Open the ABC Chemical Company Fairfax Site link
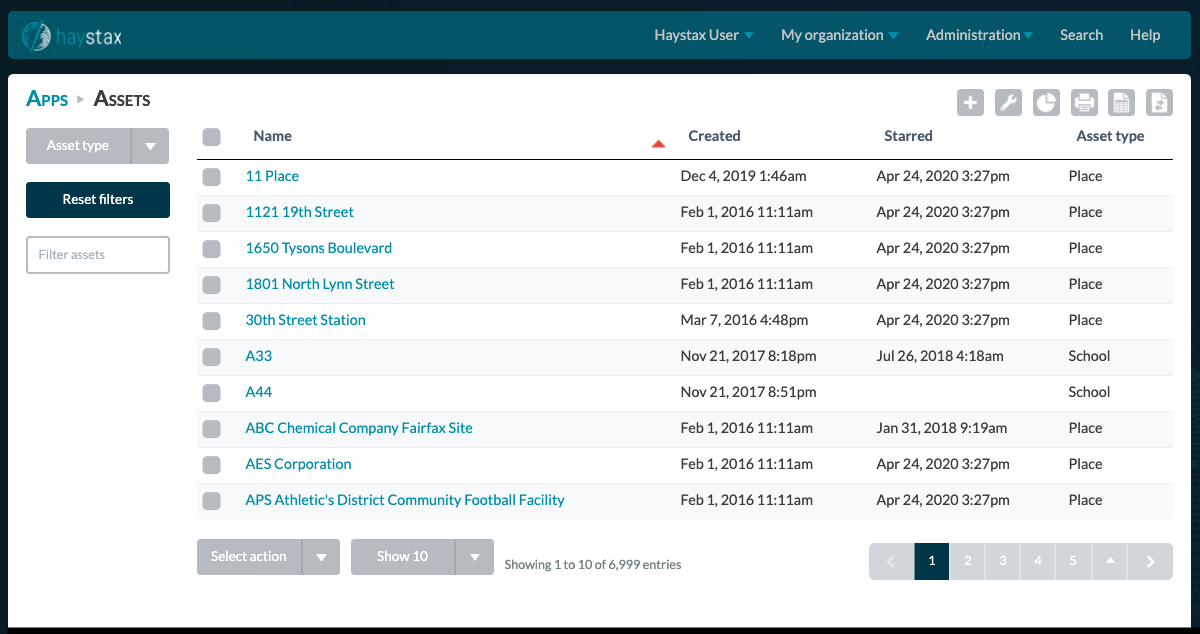The width and height of the screenshot is (1200, 634). coord(359,428)
